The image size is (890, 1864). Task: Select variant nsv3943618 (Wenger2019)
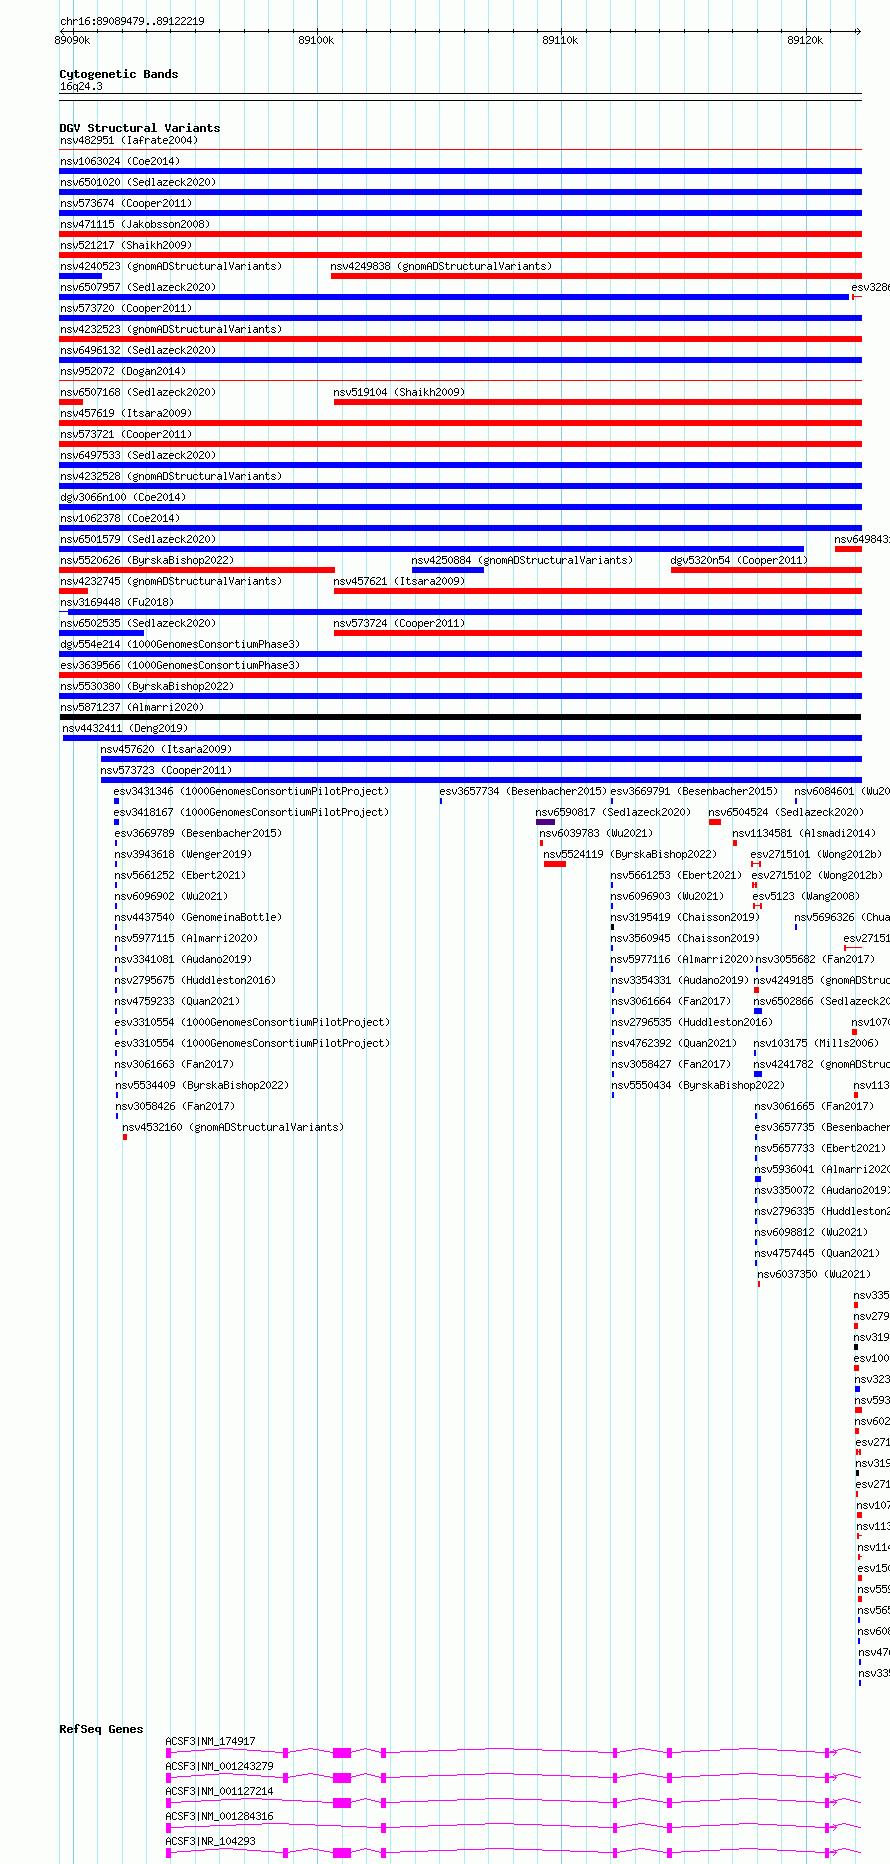click(x=183, y=854)
